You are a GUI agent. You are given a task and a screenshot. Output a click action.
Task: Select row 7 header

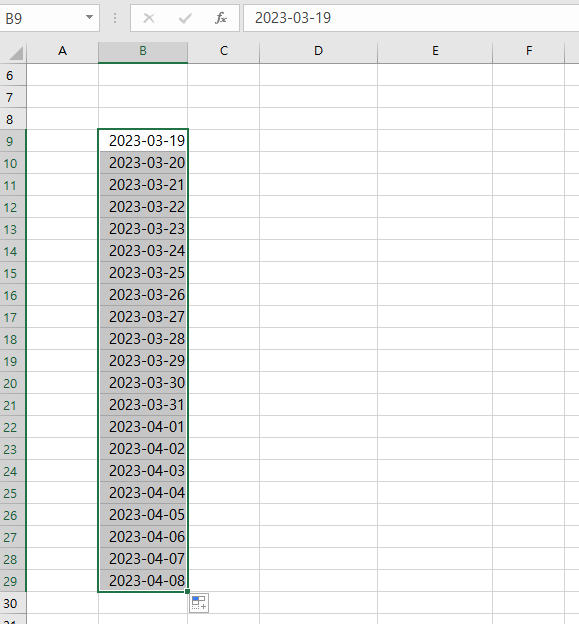(13, 97)
